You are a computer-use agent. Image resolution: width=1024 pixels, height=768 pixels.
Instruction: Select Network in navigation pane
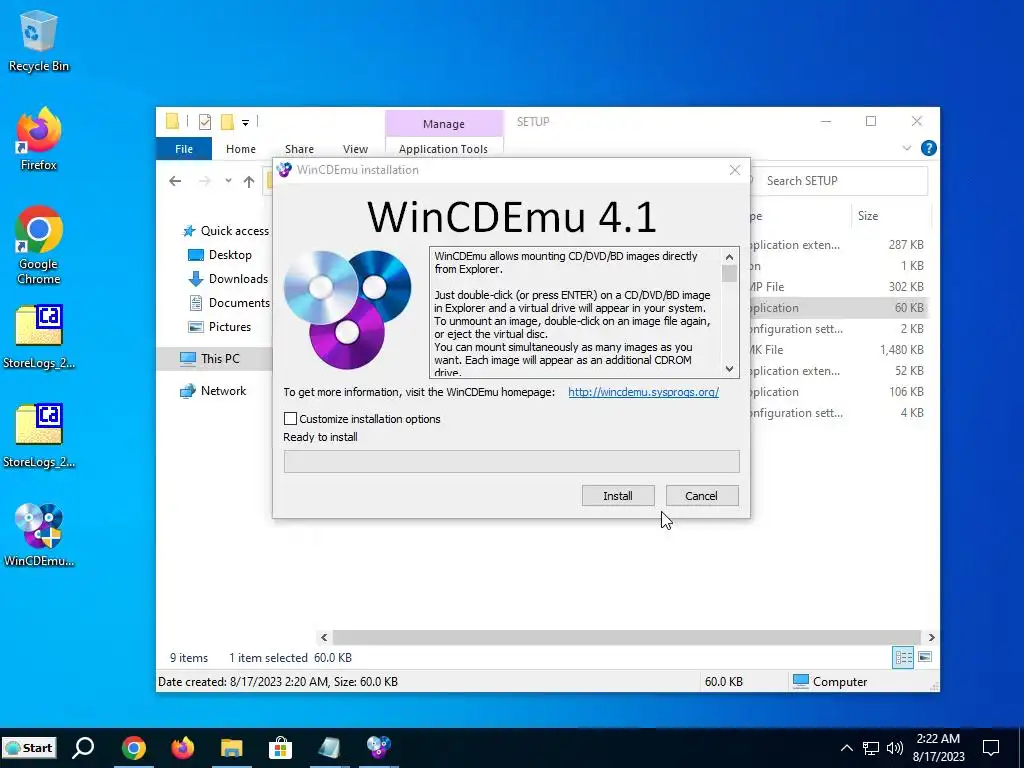[214, 391]
